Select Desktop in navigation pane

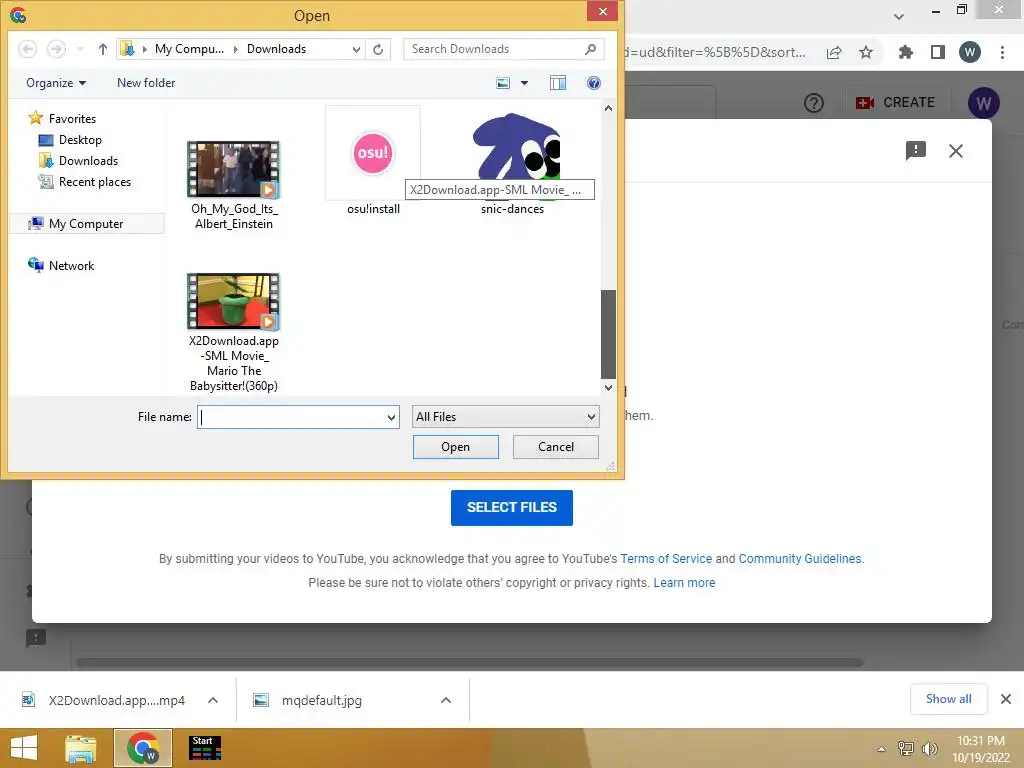(x=80, y=140)
